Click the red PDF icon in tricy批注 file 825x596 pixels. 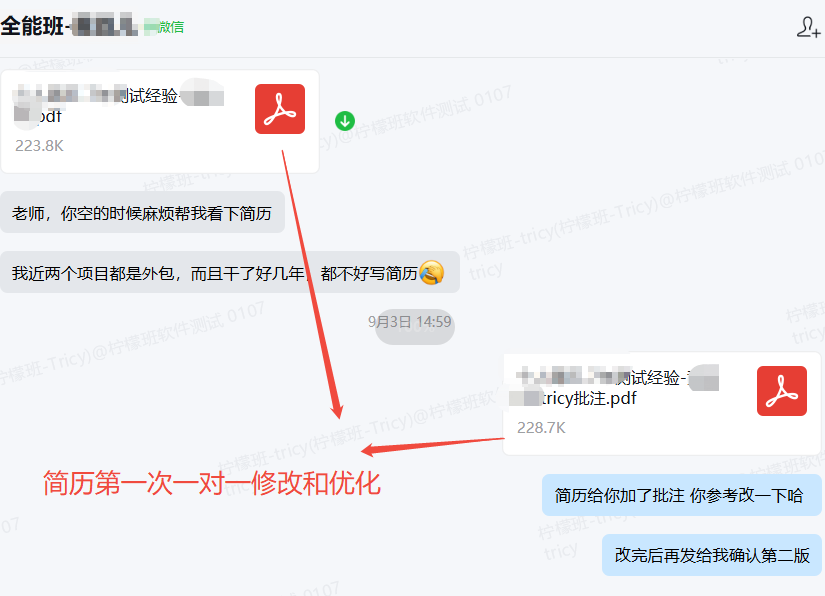[x=781, y=391]
